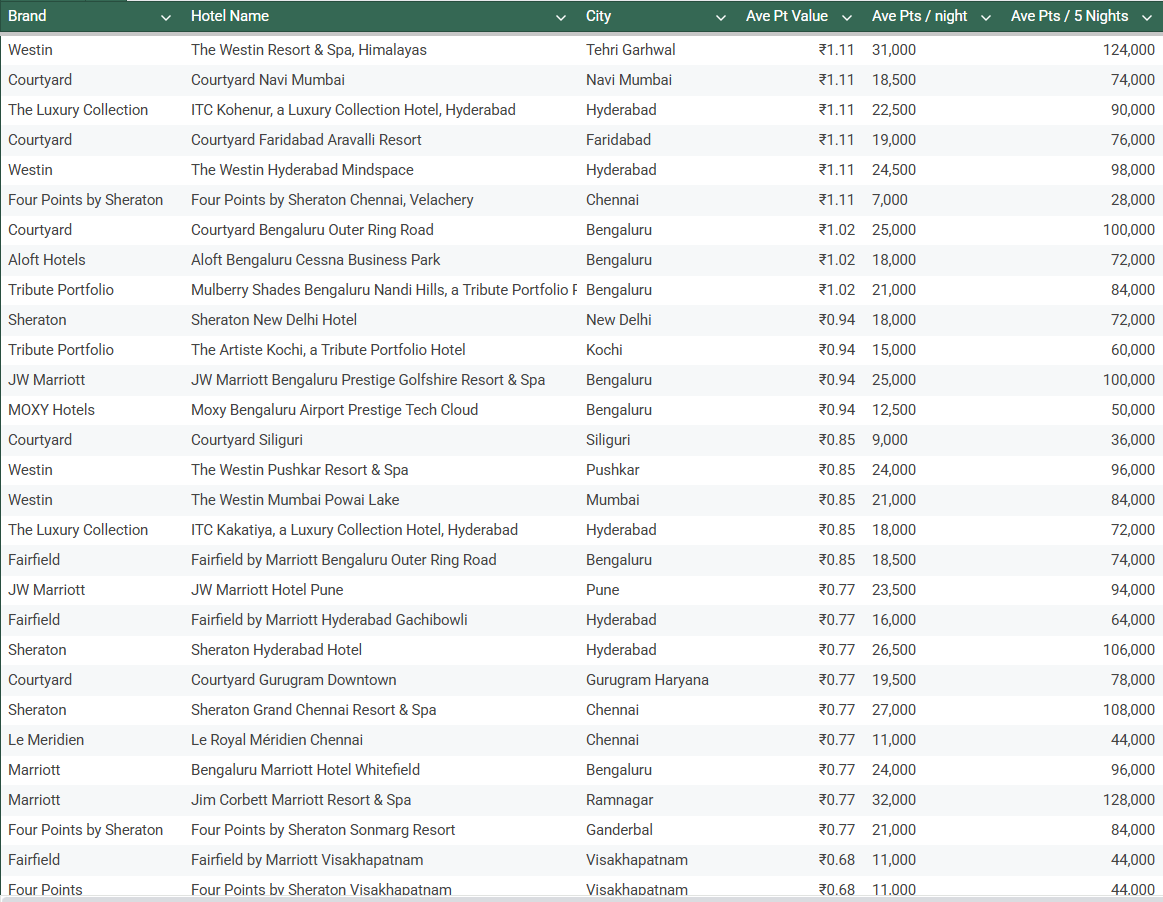Click the Pushkar city cell

pyautogui.click(x=613, y=470)
